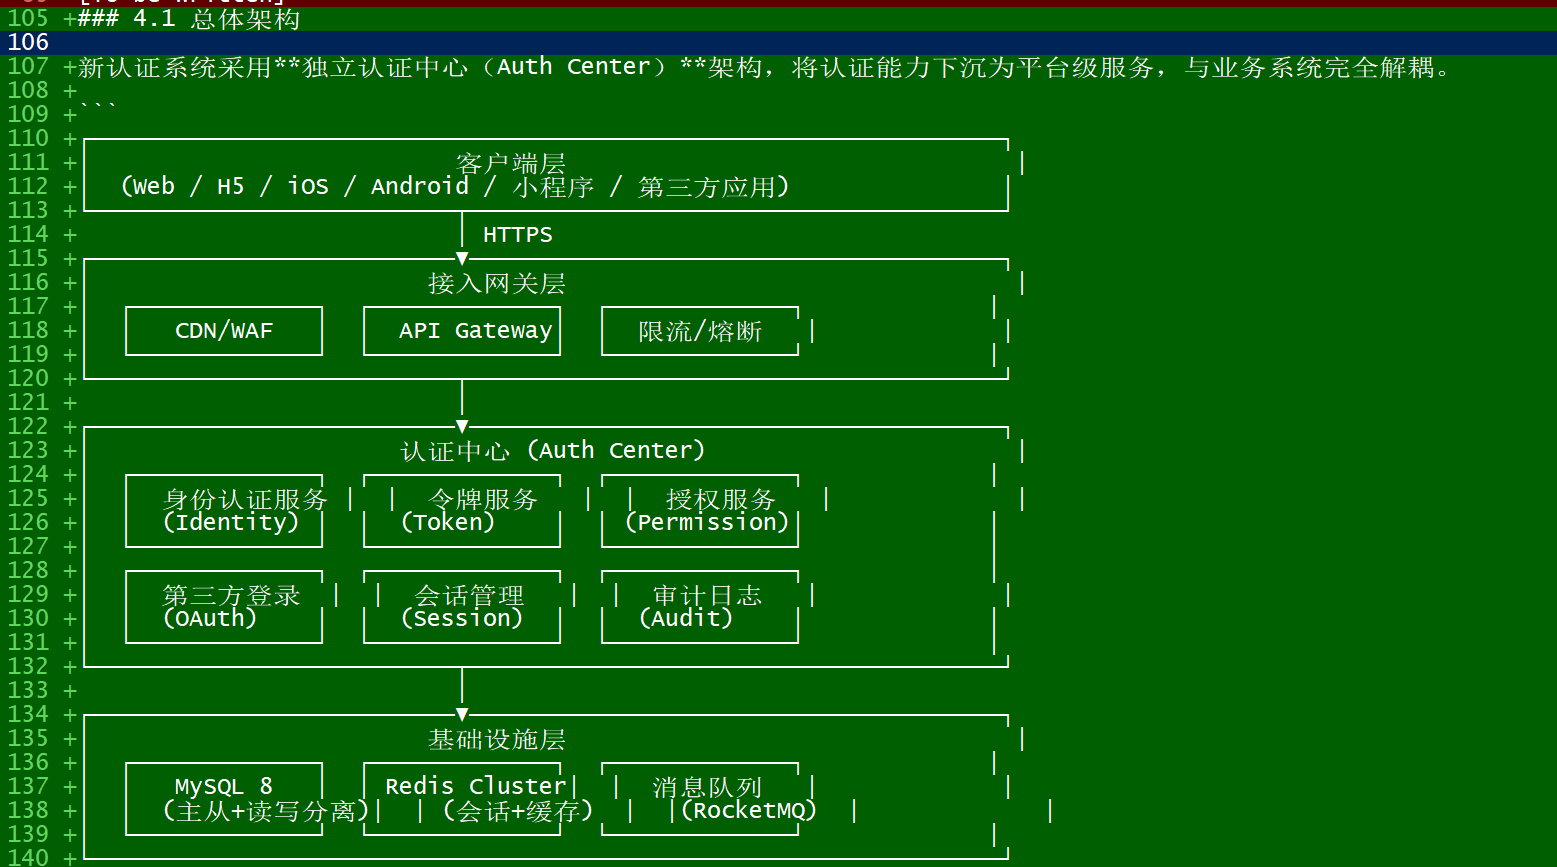
Task: Click the "(Identity)" label
Action: [x=231, y=523]
